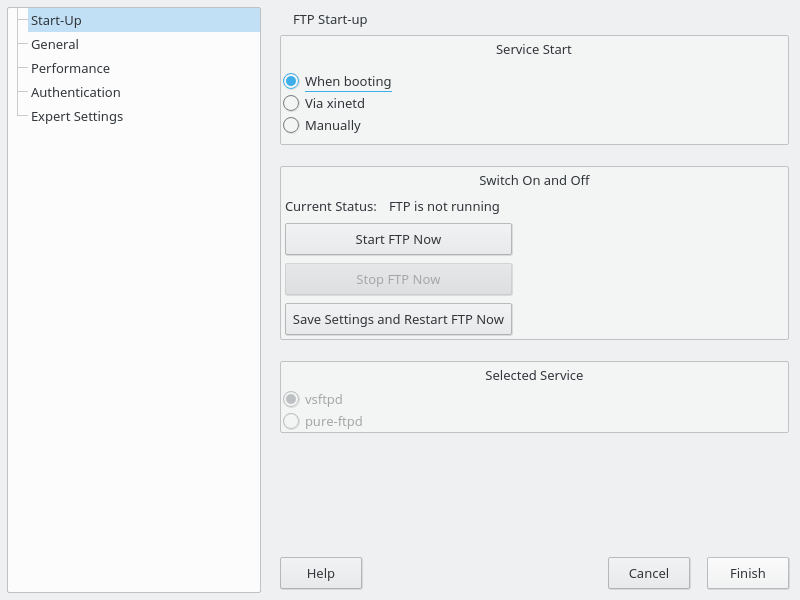Finish the FTP setup
The height and width of the screenshot is (600, 800).
tap(747, 573)
